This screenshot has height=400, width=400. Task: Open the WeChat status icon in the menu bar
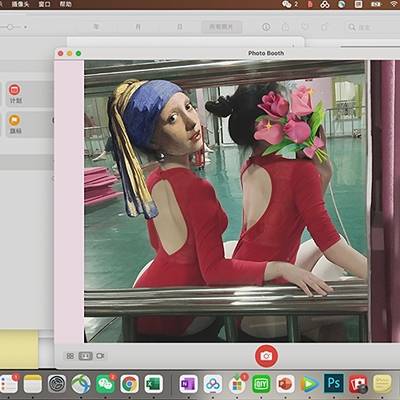pos(289,4)
